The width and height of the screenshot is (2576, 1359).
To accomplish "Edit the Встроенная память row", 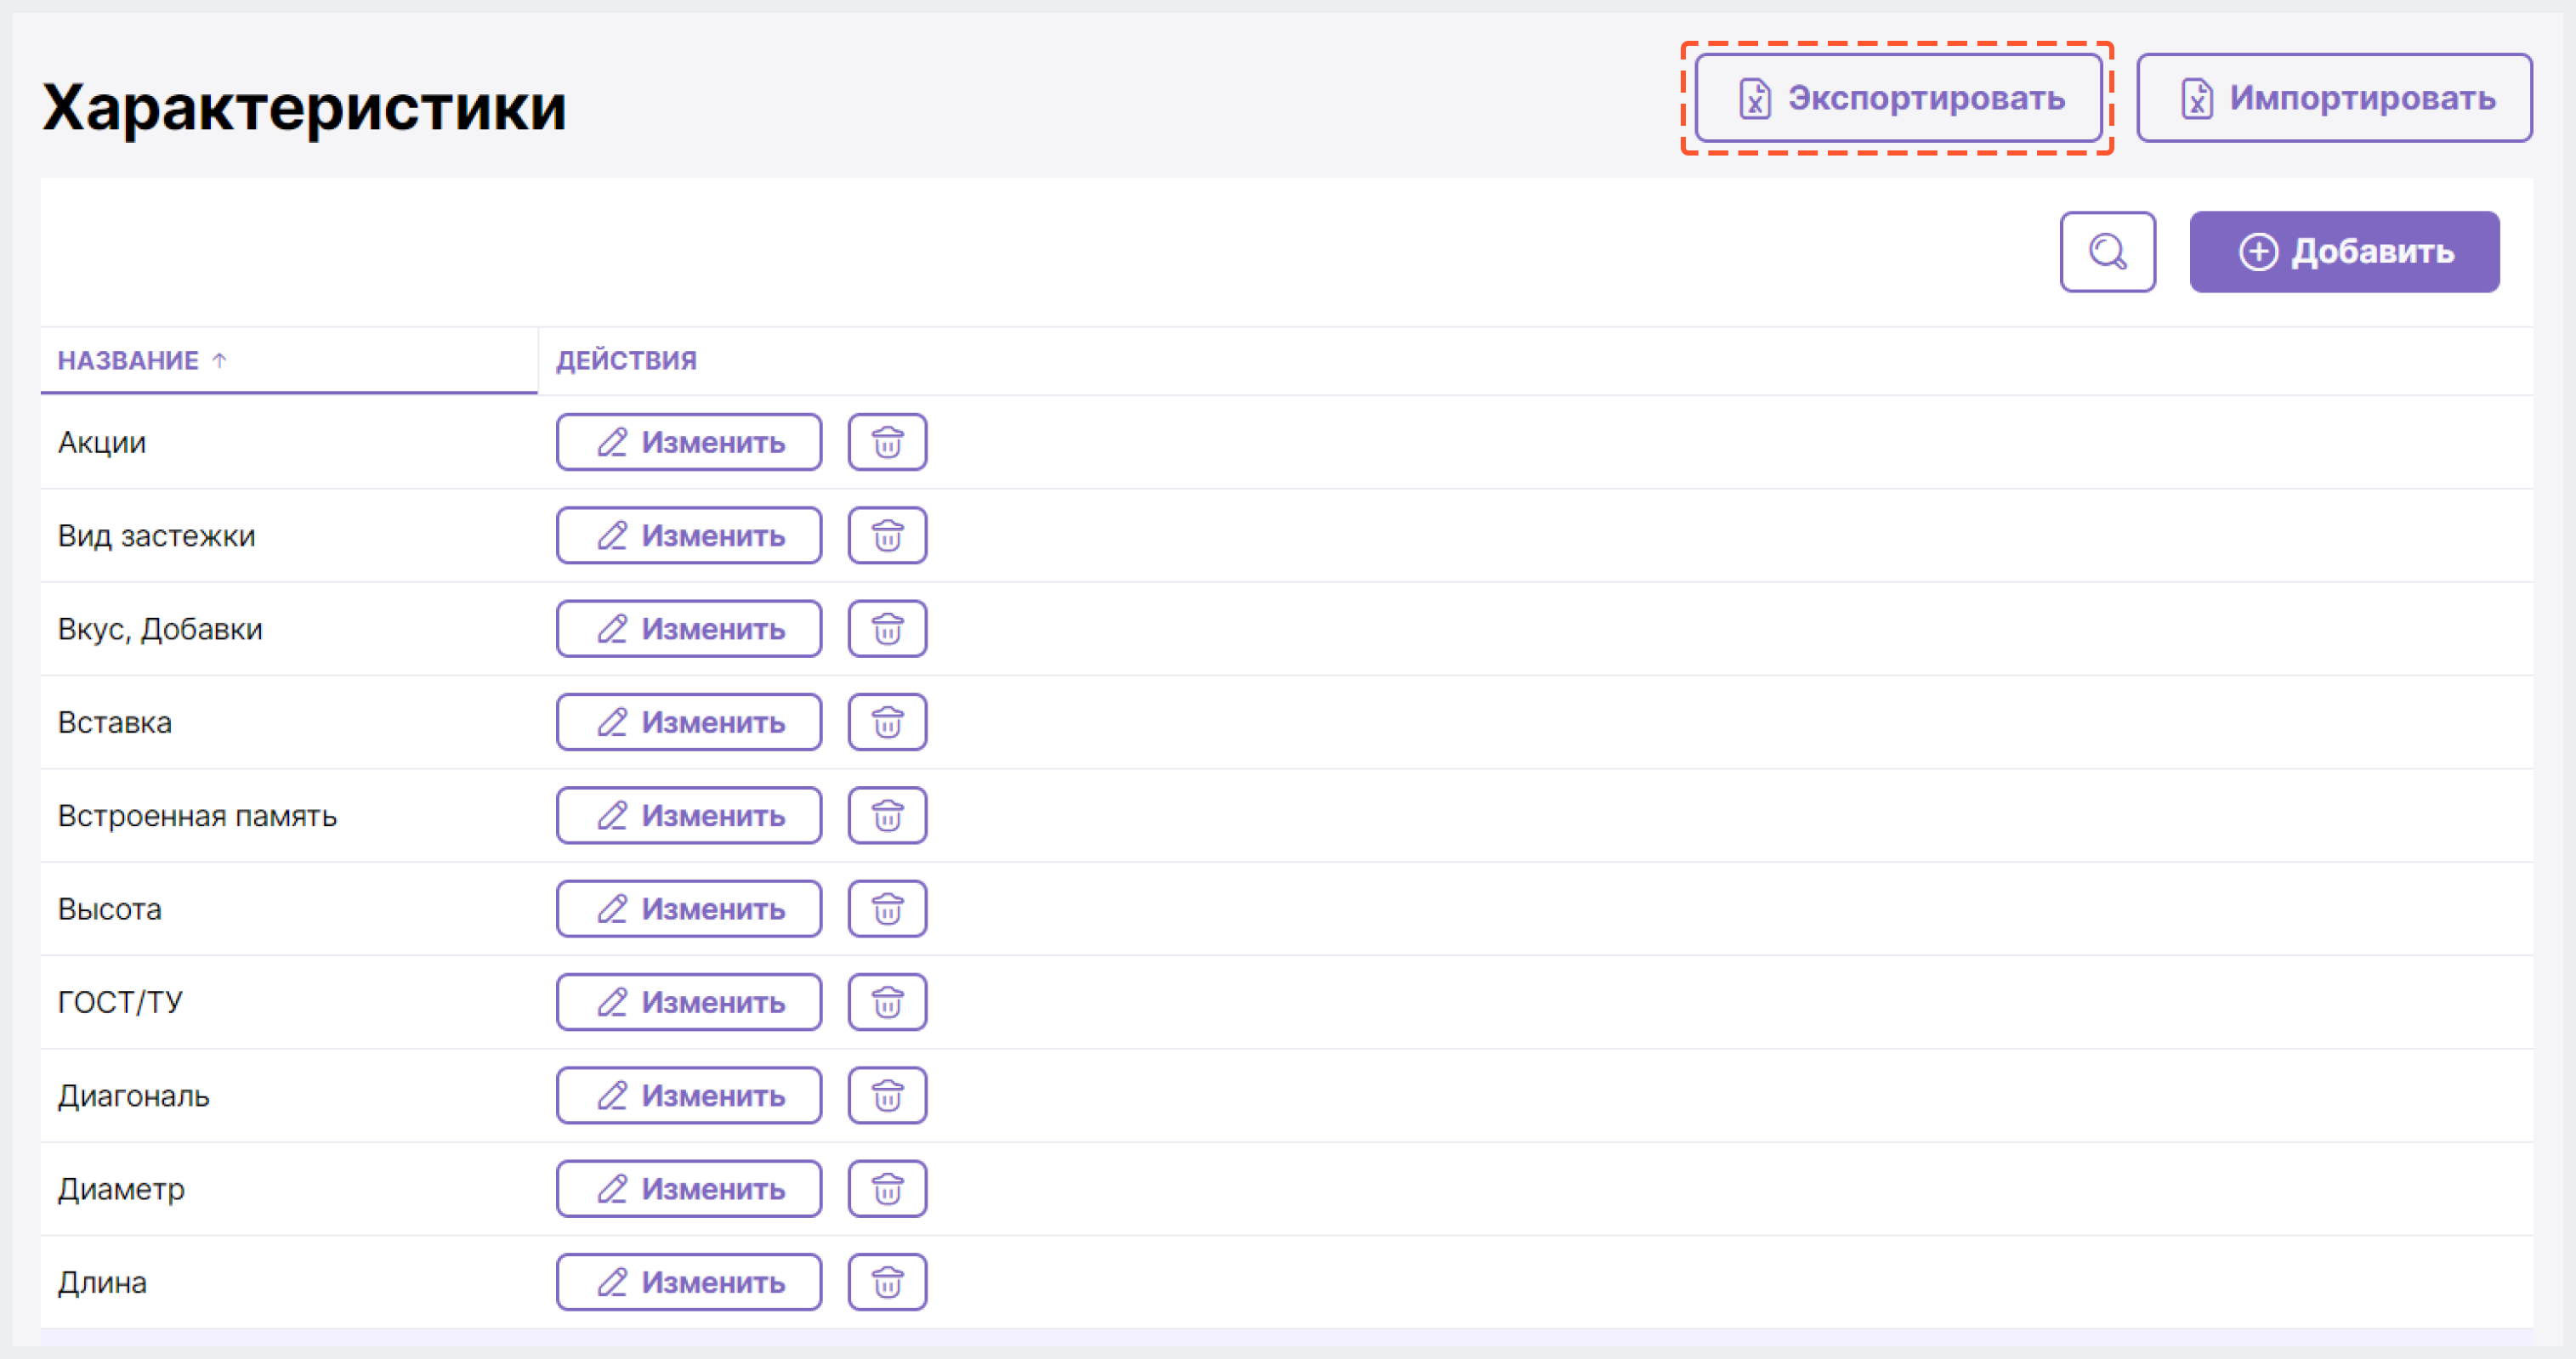I will click(689, 816).
